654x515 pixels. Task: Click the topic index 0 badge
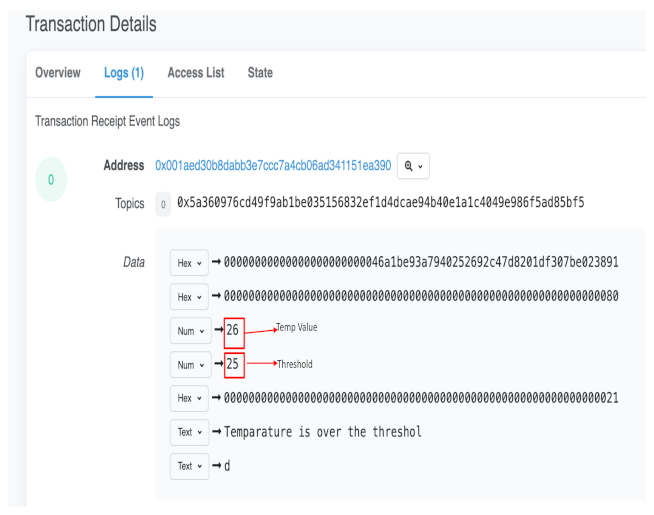point(163,204)
